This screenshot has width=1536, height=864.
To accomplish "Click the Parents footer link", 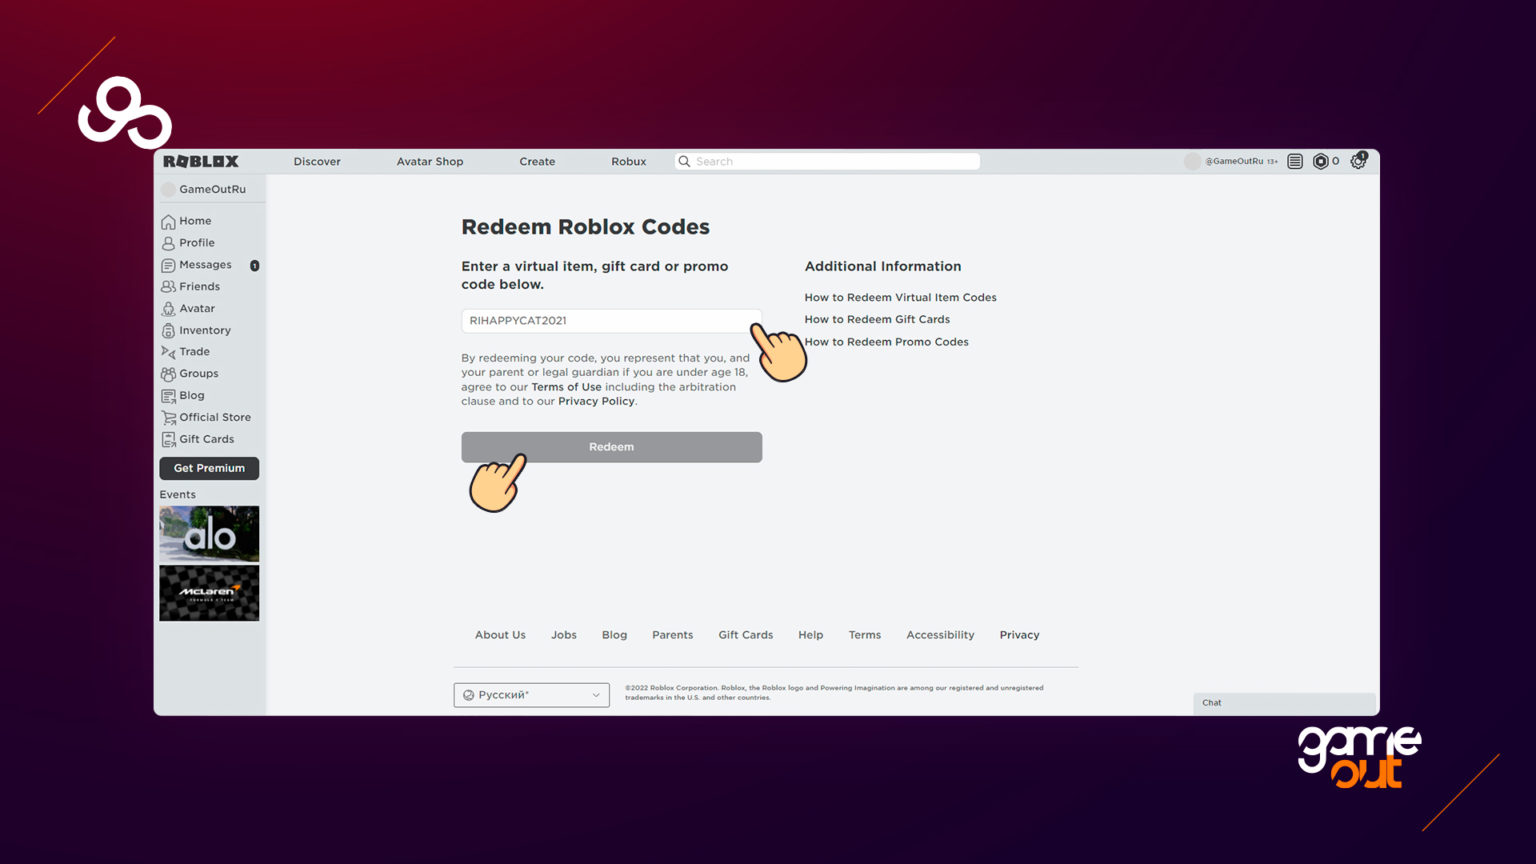I will click(x=672, y=635).
